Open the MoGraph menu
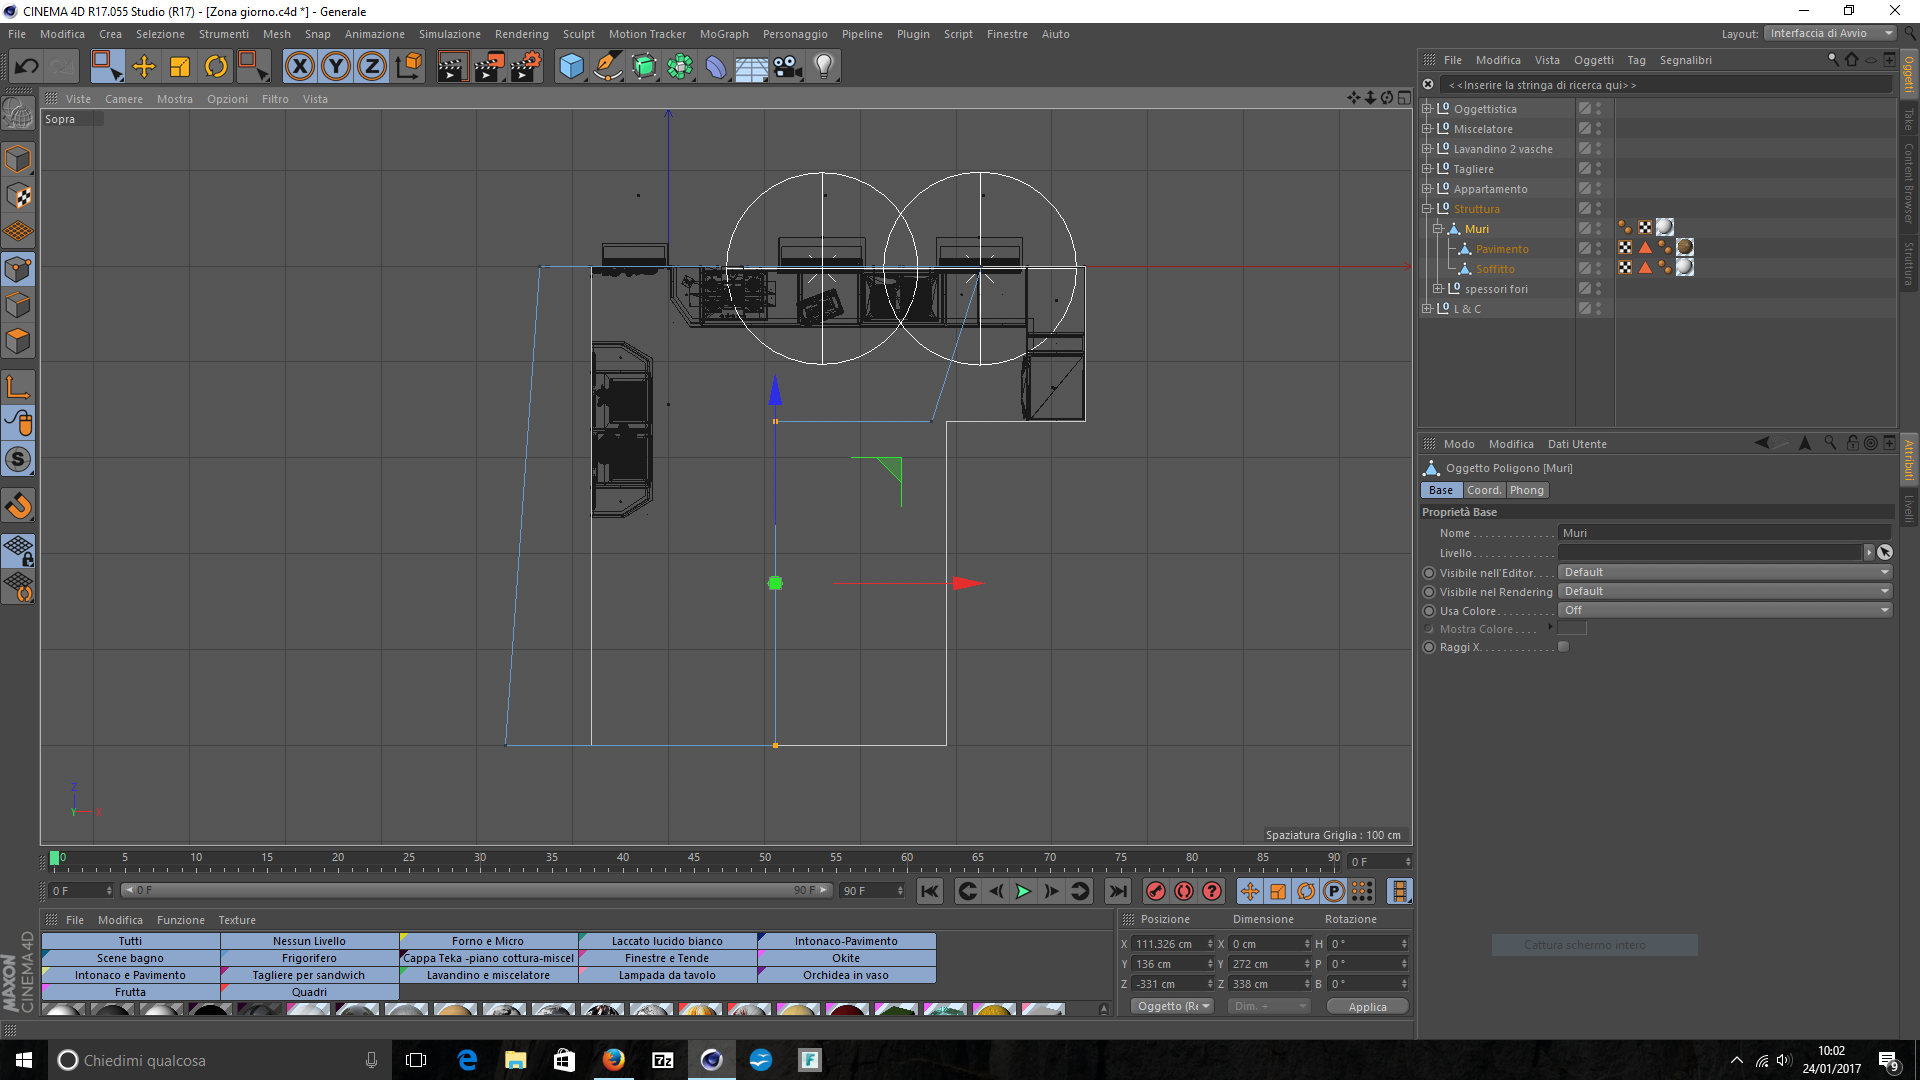The width and height of the screenshot is (1920, 1080). point(723,34)
